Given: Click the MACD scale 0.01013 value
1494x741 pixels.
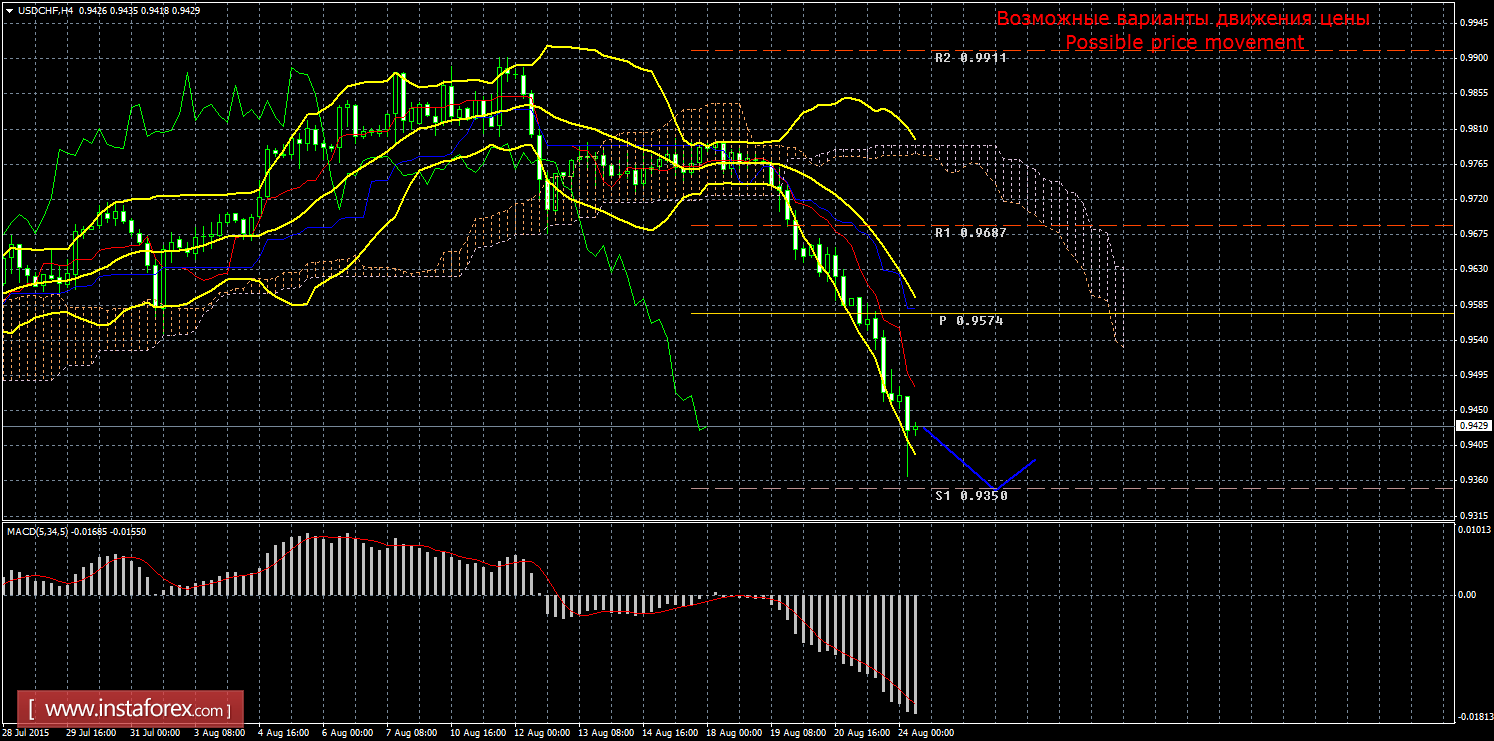Looking at the screenshot, I should click(1473, 531).
